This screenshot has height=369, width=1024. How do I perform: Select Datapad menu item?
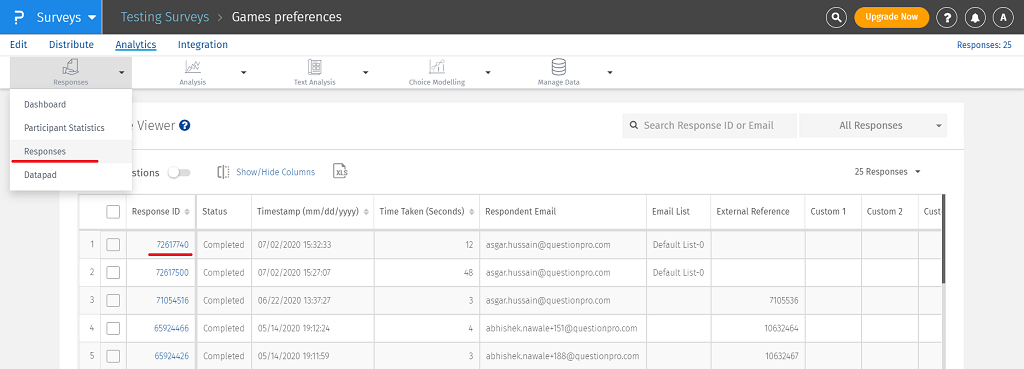point(71,176)
